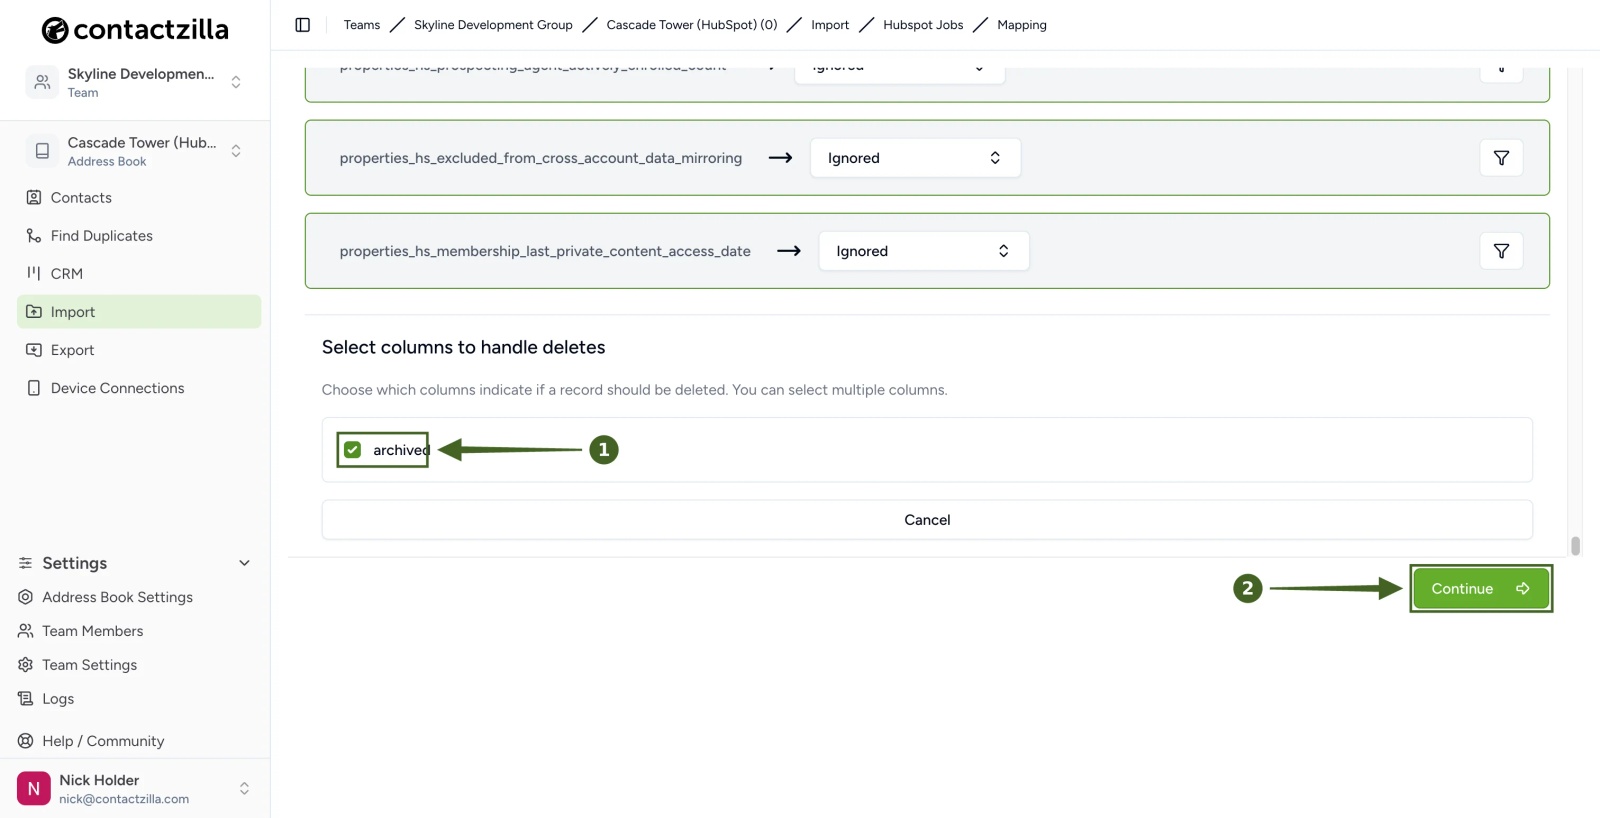Open the Nick Holder account menu chevron
The height and width of the screenshot is (818, 1600).
[x=244, y=789]
